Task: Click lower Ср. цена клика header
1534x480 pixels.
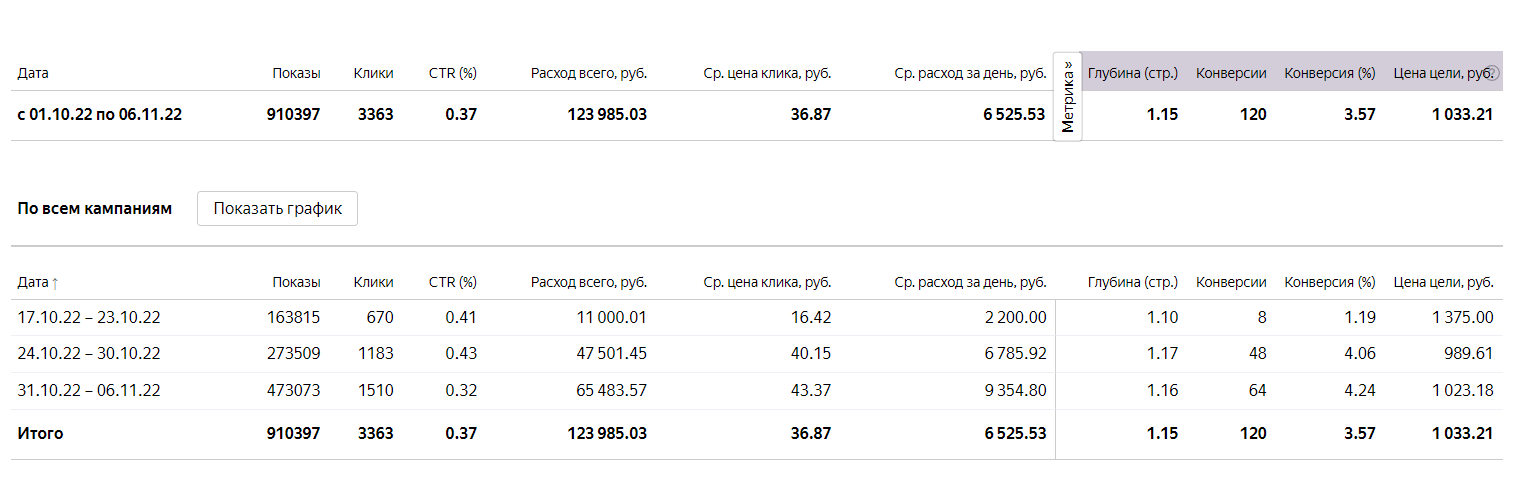Action: pyautogui.click(x=767, y=282)
